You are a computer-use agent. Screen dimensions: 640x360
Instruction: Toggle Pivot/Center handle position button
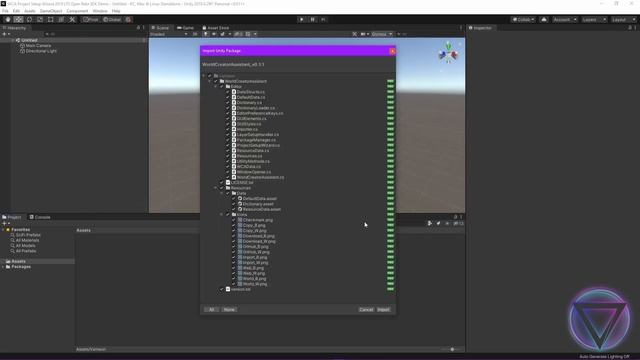click(x=91, y=20)
